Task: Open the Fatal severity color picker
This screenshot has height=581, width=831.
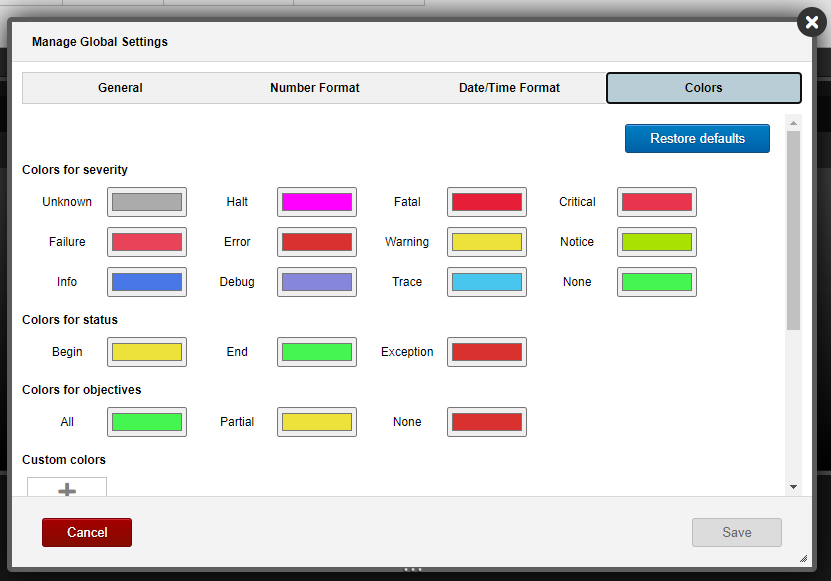Action: pos(486,201)
